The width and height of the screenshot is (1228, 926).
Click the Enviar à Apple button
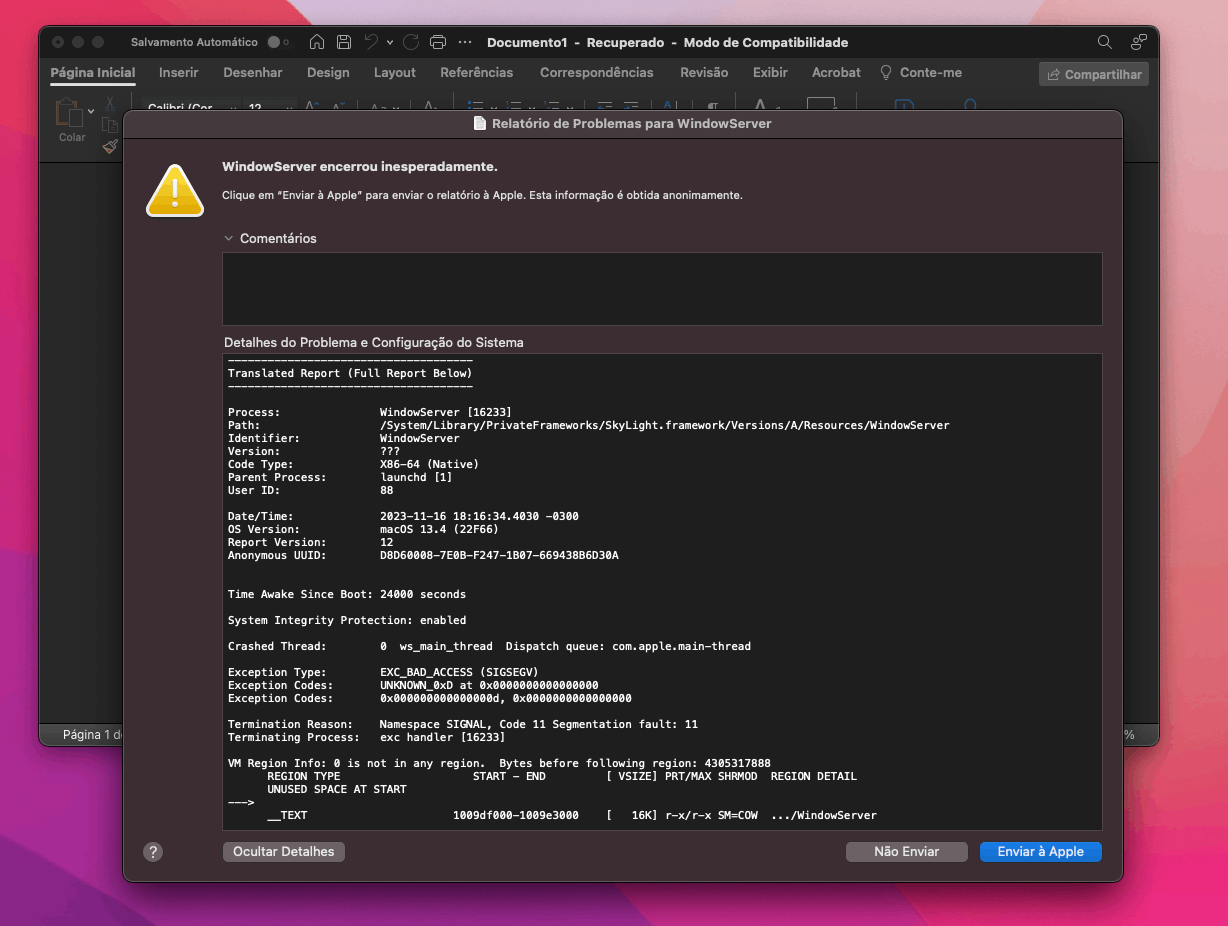(1041, 852)
